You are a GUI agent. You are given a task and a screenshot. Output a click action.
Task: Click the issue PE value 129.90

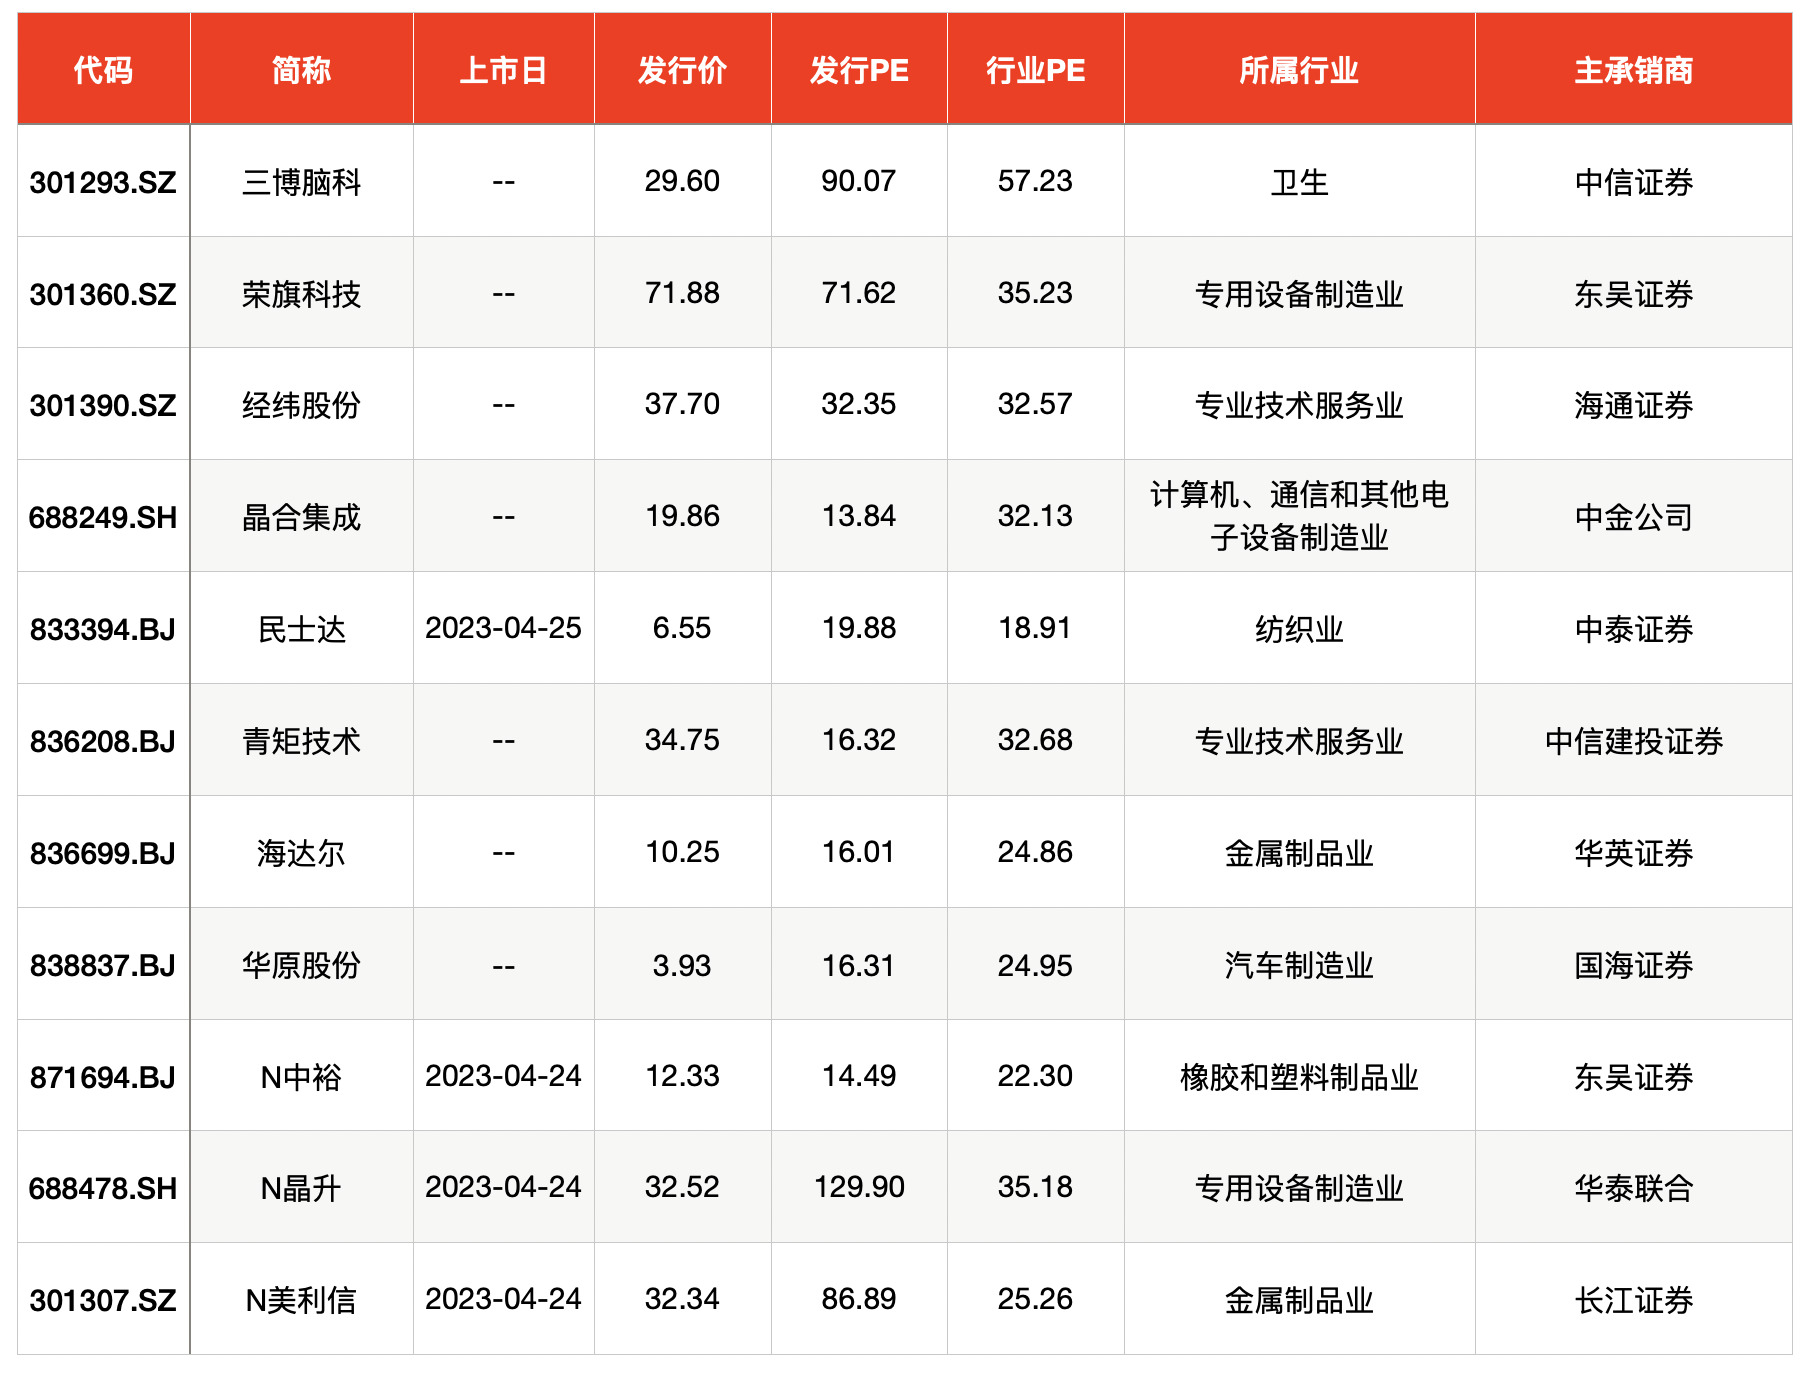click(x=859, y=1187)
